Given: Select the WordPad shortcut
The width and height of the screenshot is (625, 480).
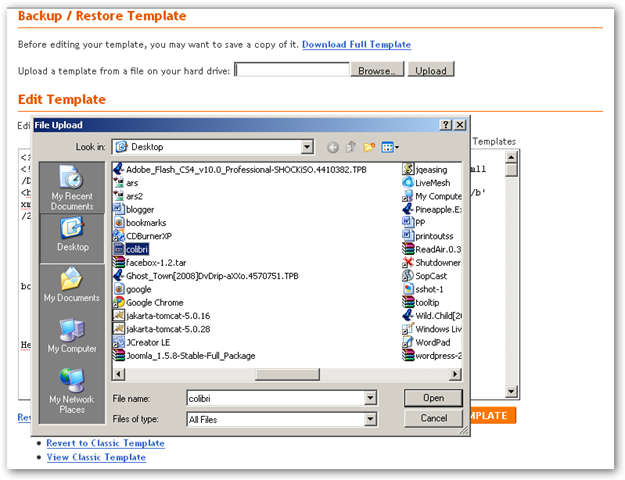Looking at the screenshot, I should [x=426, y=342].
